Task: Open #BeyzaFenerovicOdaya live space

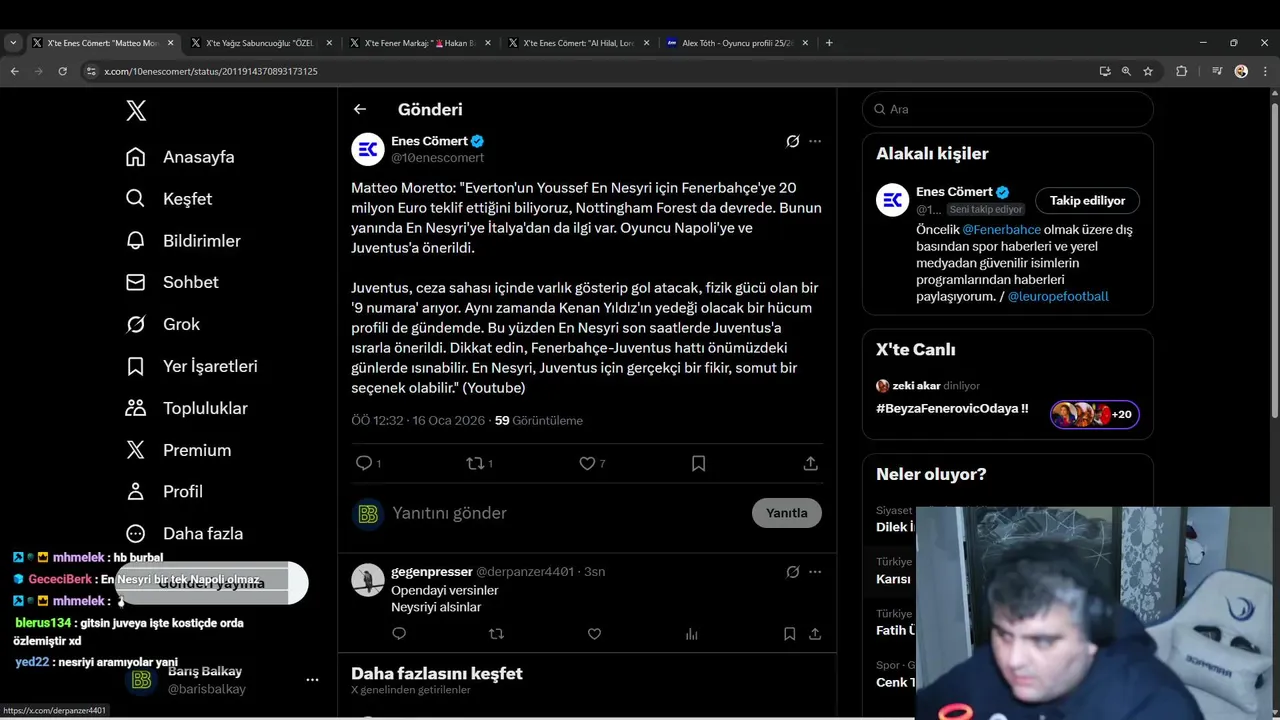Action: 952,408
